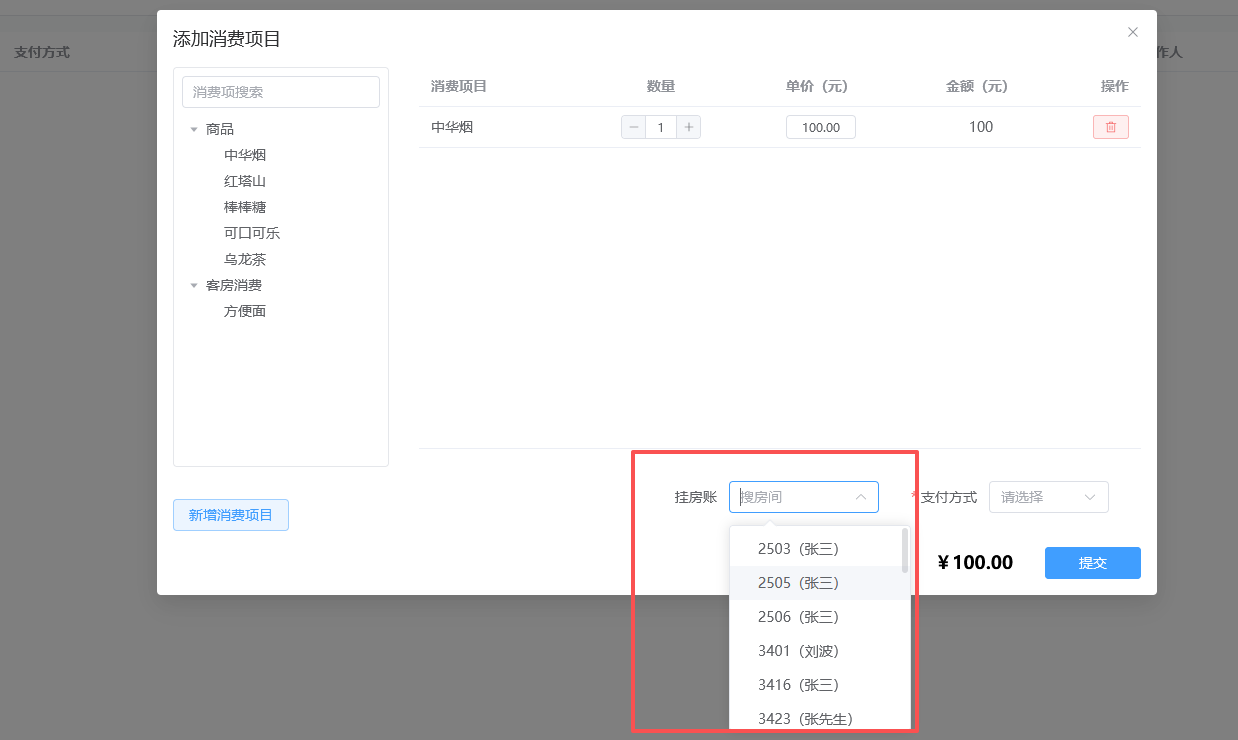
Task: Select 中华烟 in the product tree
Action: tap(245, 155)
